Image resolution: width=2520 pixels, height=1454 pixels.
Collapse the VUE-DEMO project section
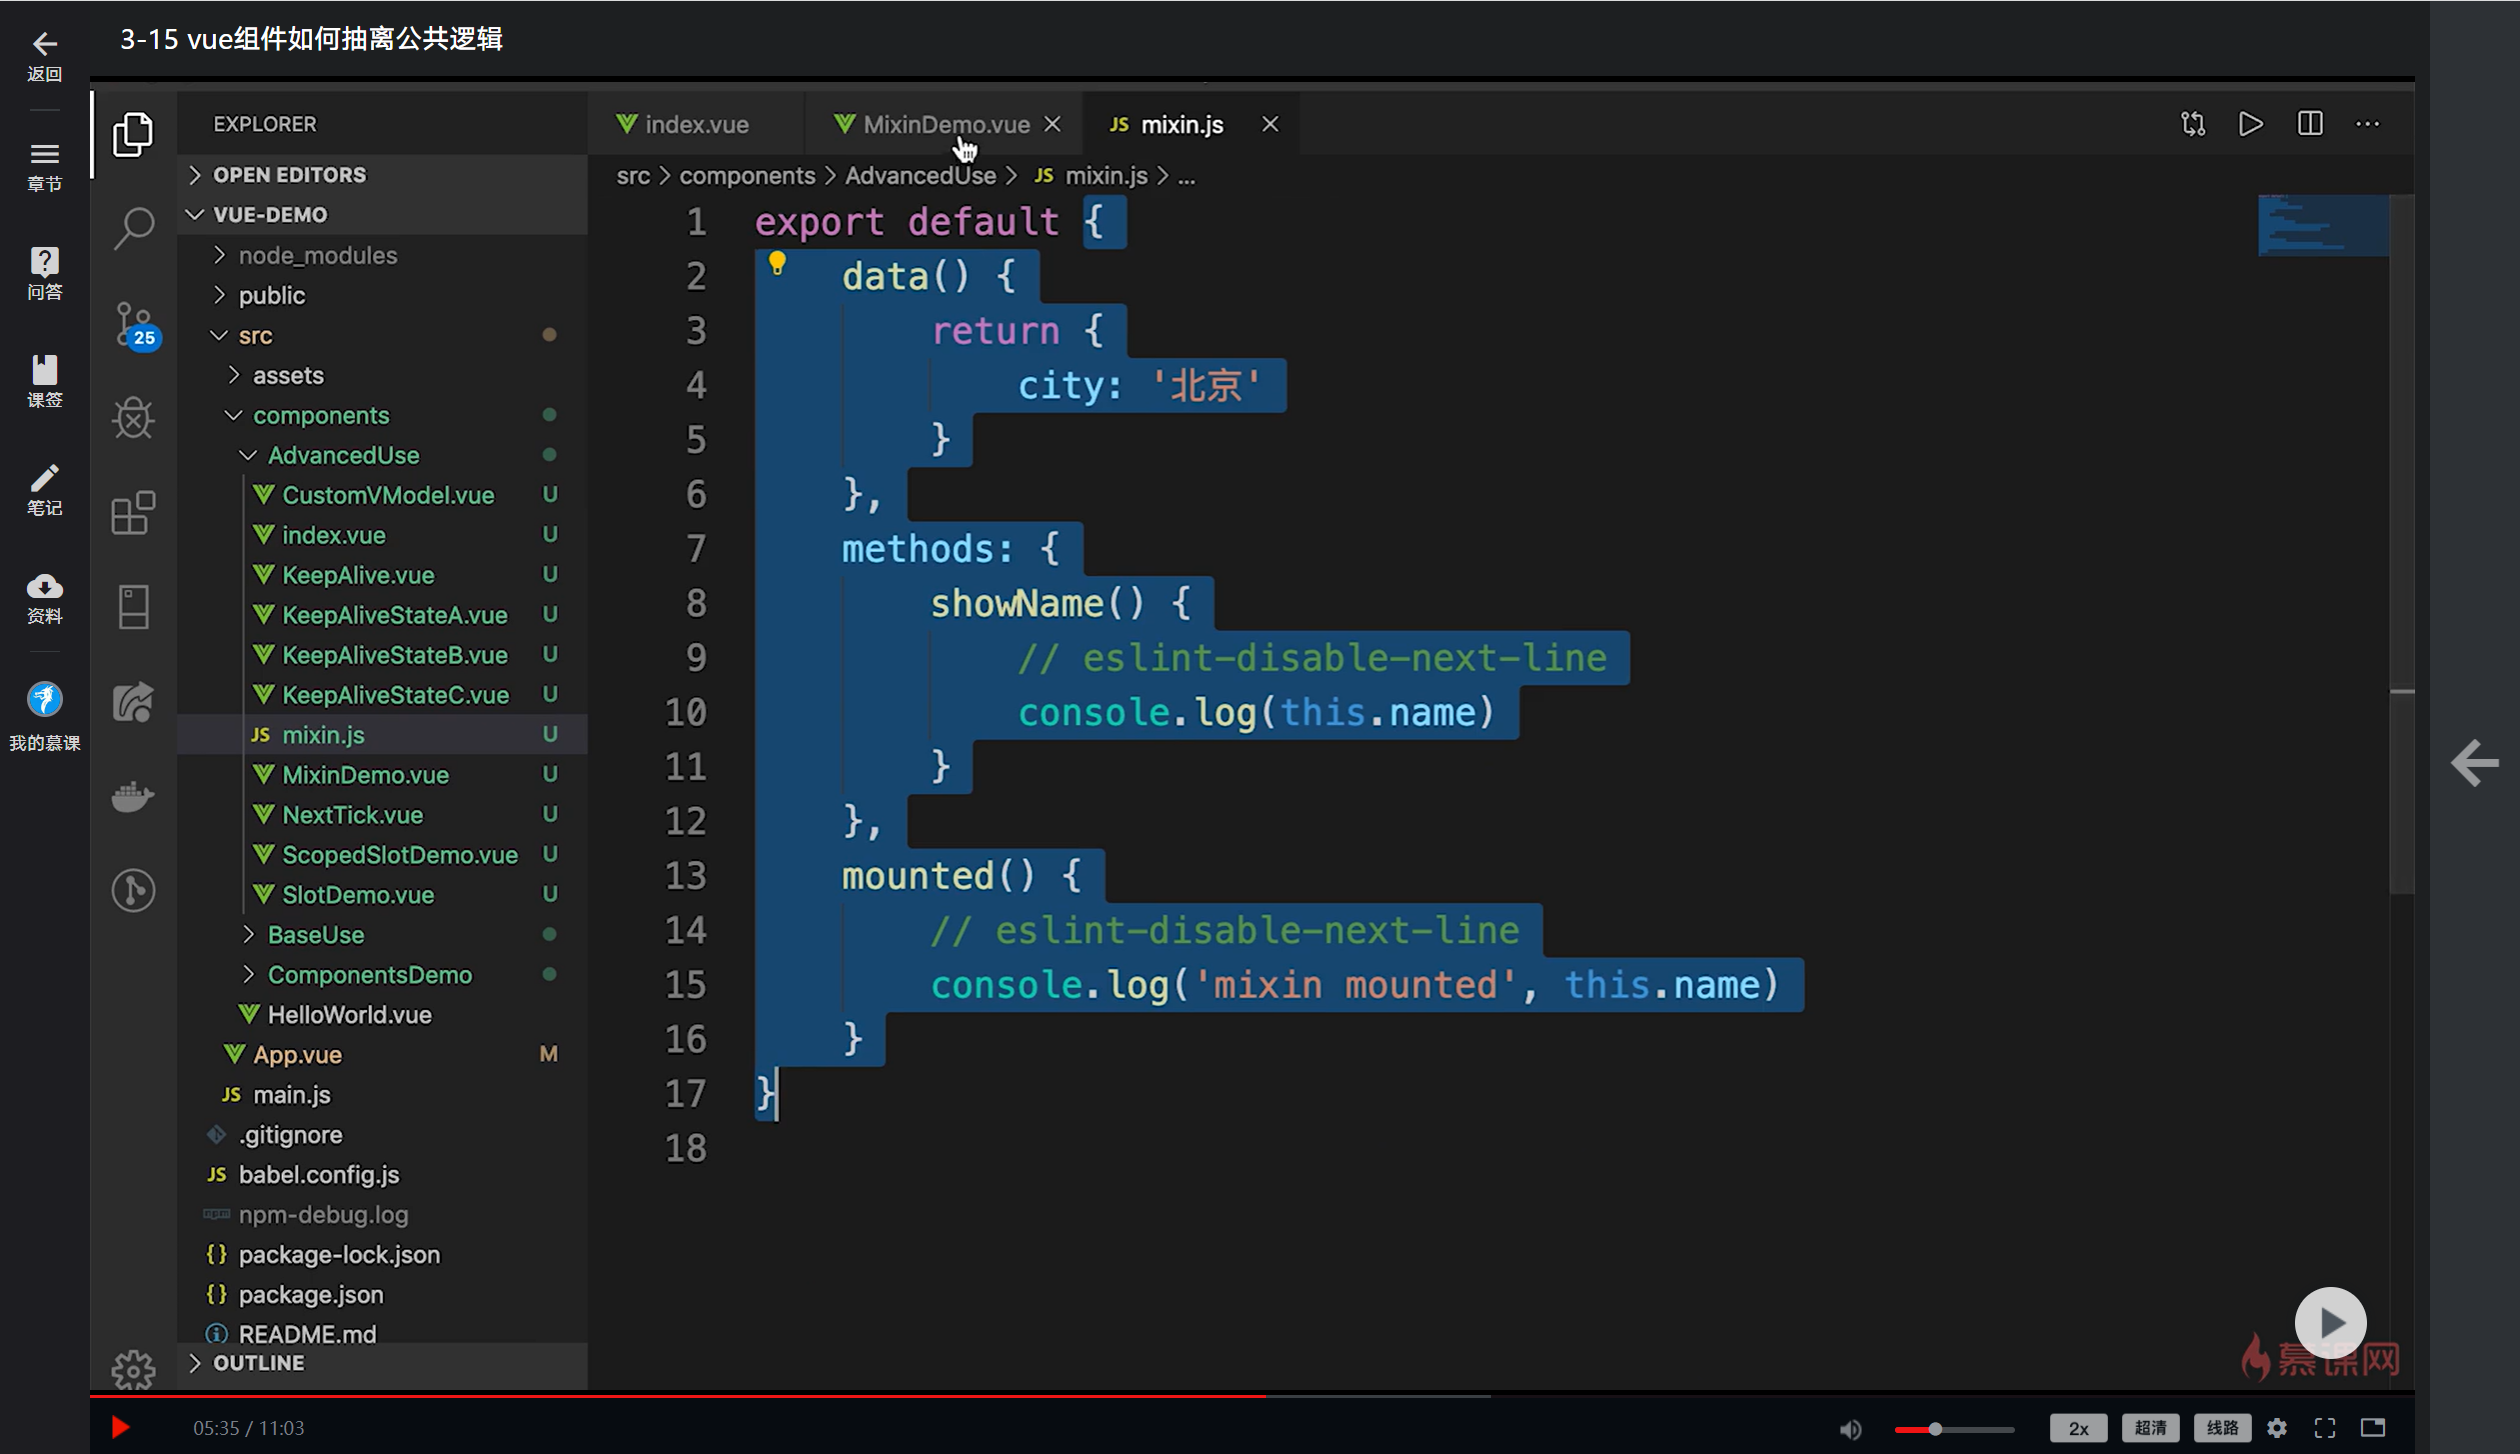(x=382, y=215)
